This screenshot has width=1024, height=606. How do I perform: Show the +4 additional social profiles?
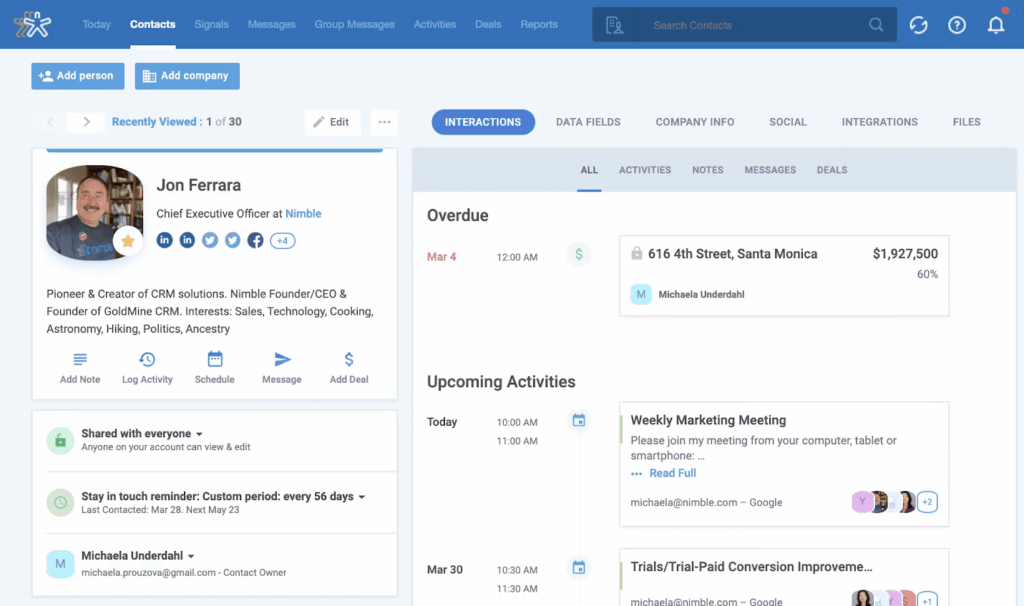pos(283,240)
